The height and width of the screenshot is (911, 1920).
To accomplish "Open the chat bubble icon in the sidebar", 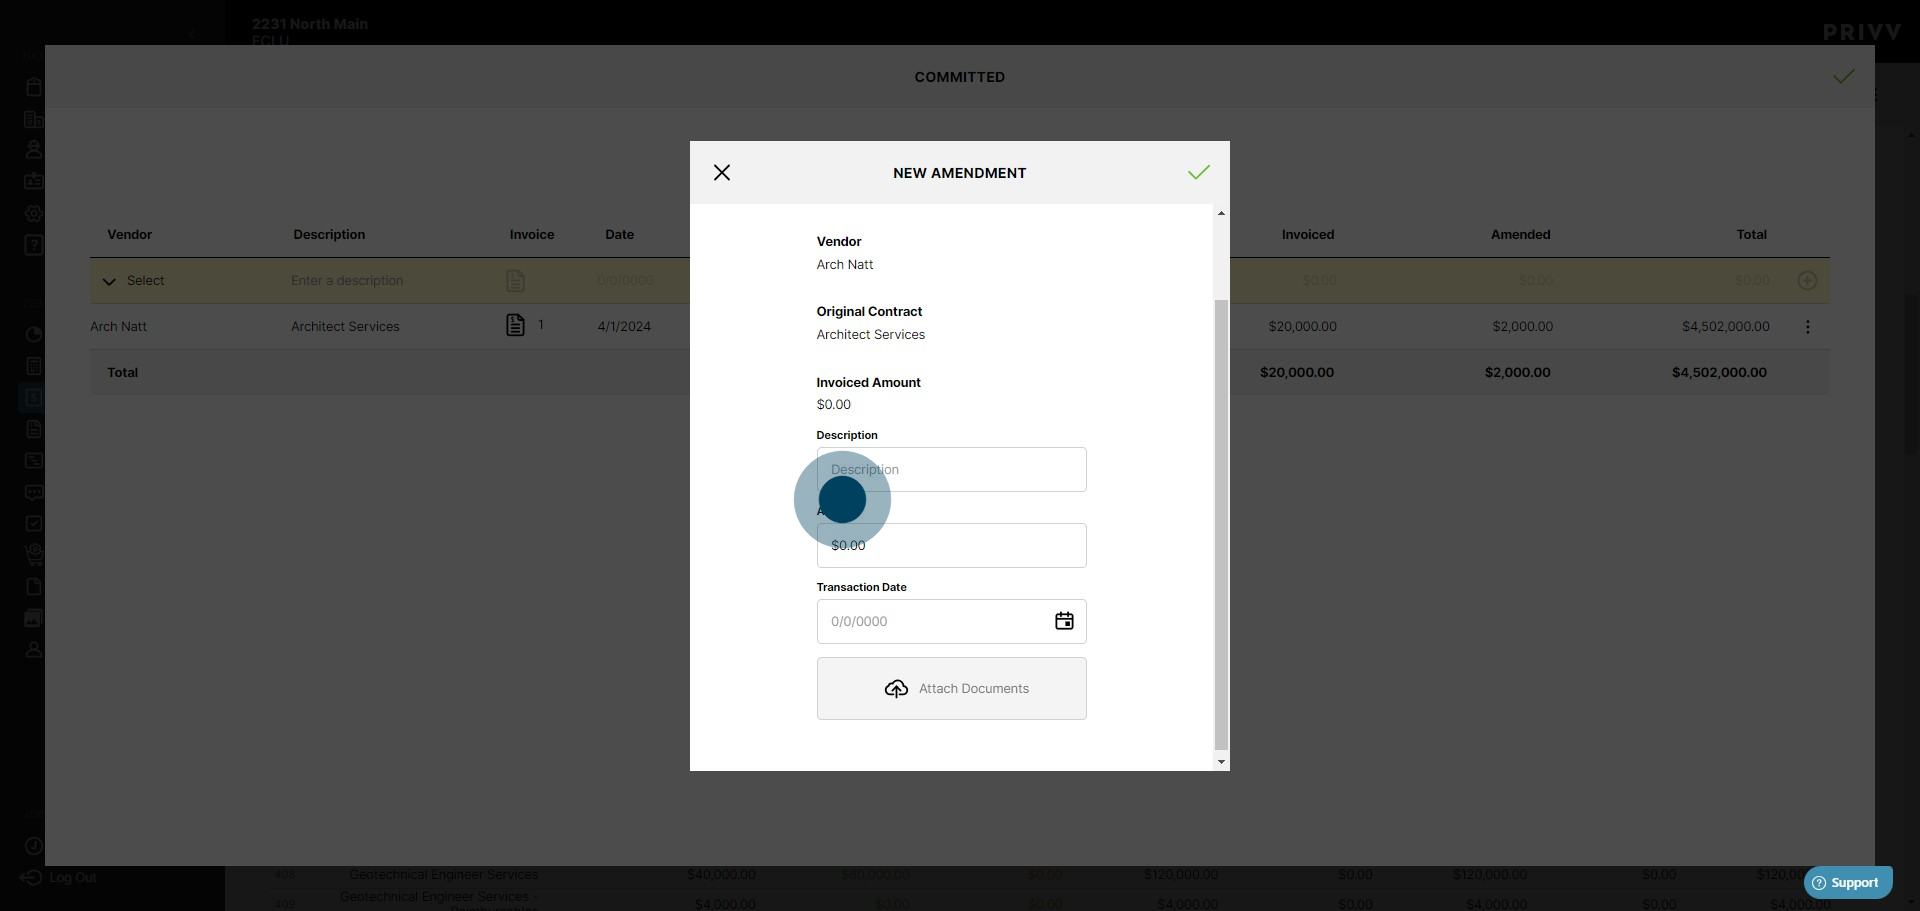I will pos(34,492).
